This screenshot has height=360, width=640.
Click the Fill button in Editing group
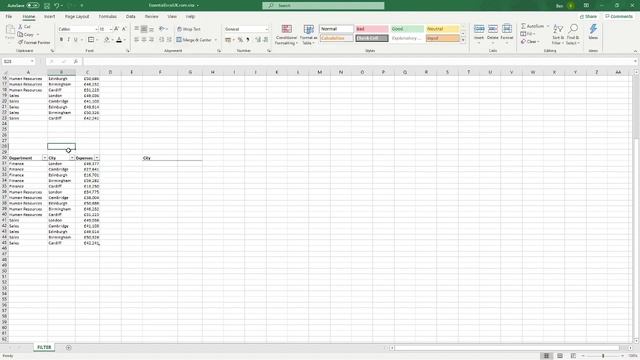[528, 34]
